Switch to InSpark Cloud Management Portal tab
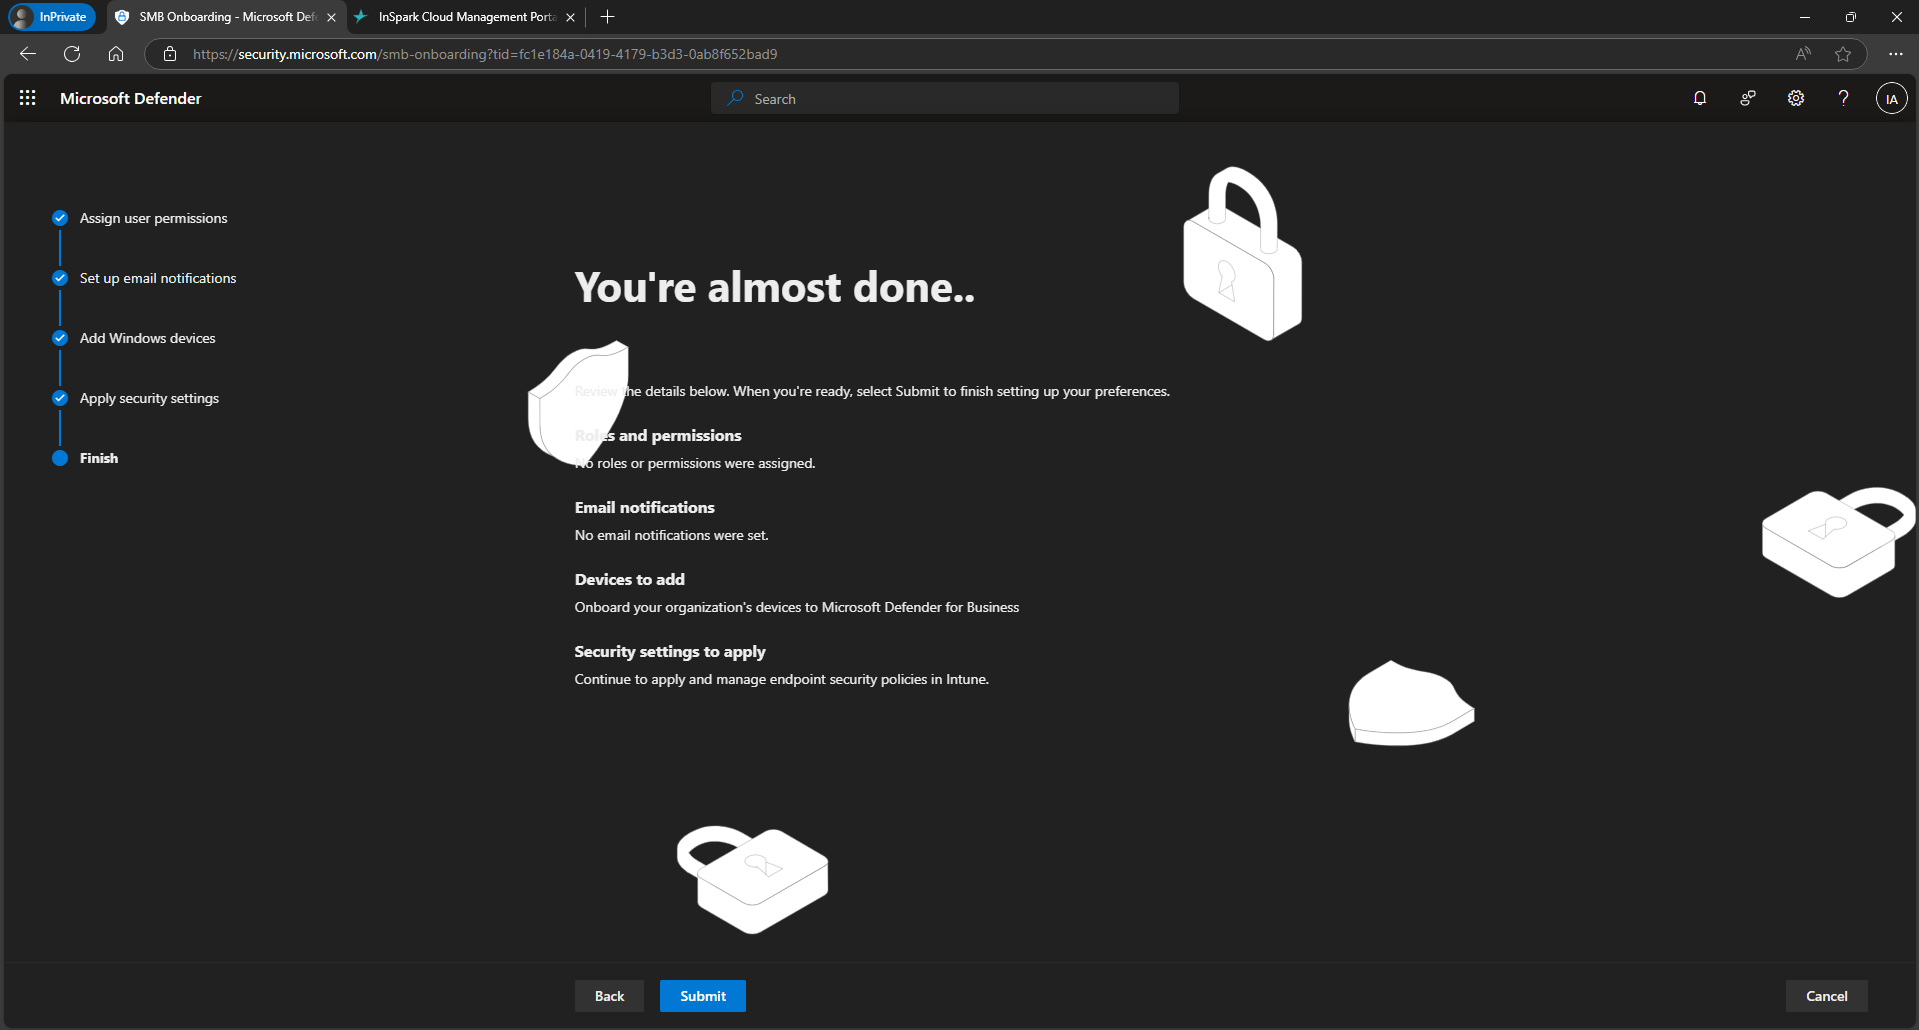Image resolution: width=1919 pixels, height=1030 pixels. click(466, 17)
